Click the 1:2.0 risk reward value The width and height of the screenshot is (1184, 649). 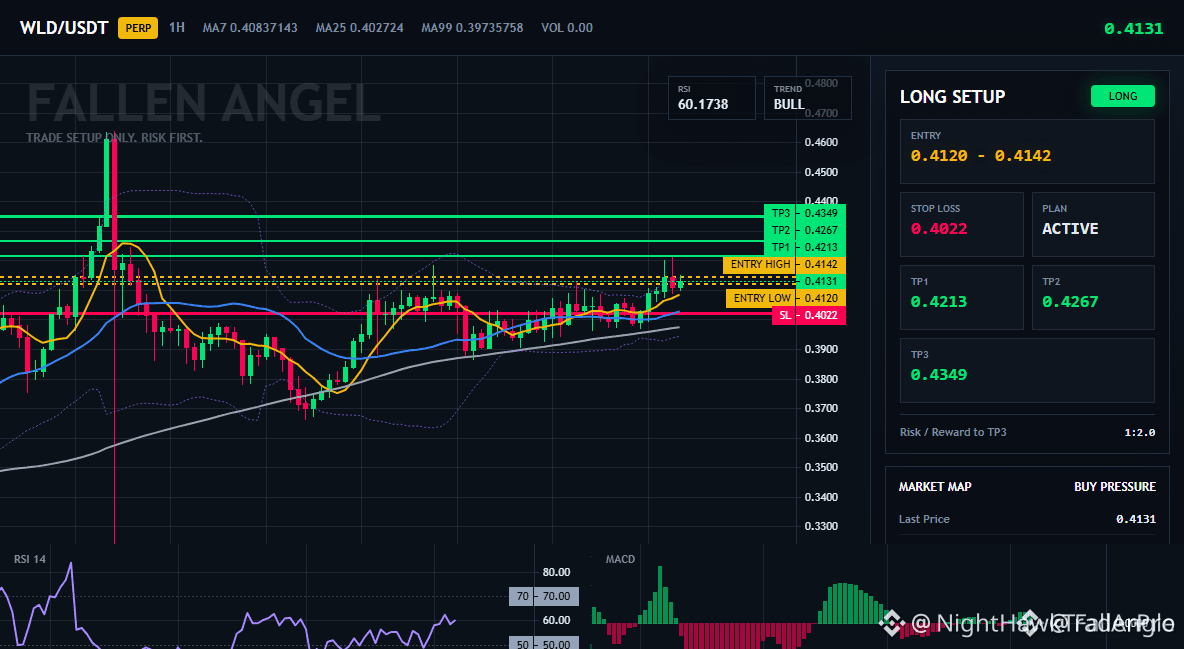(x=1139, y=433)
